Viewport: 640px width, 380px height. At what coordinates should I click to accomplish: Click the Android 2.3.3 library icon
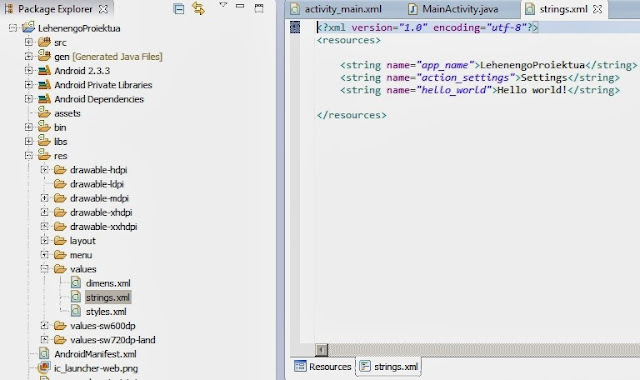point(44,71)
